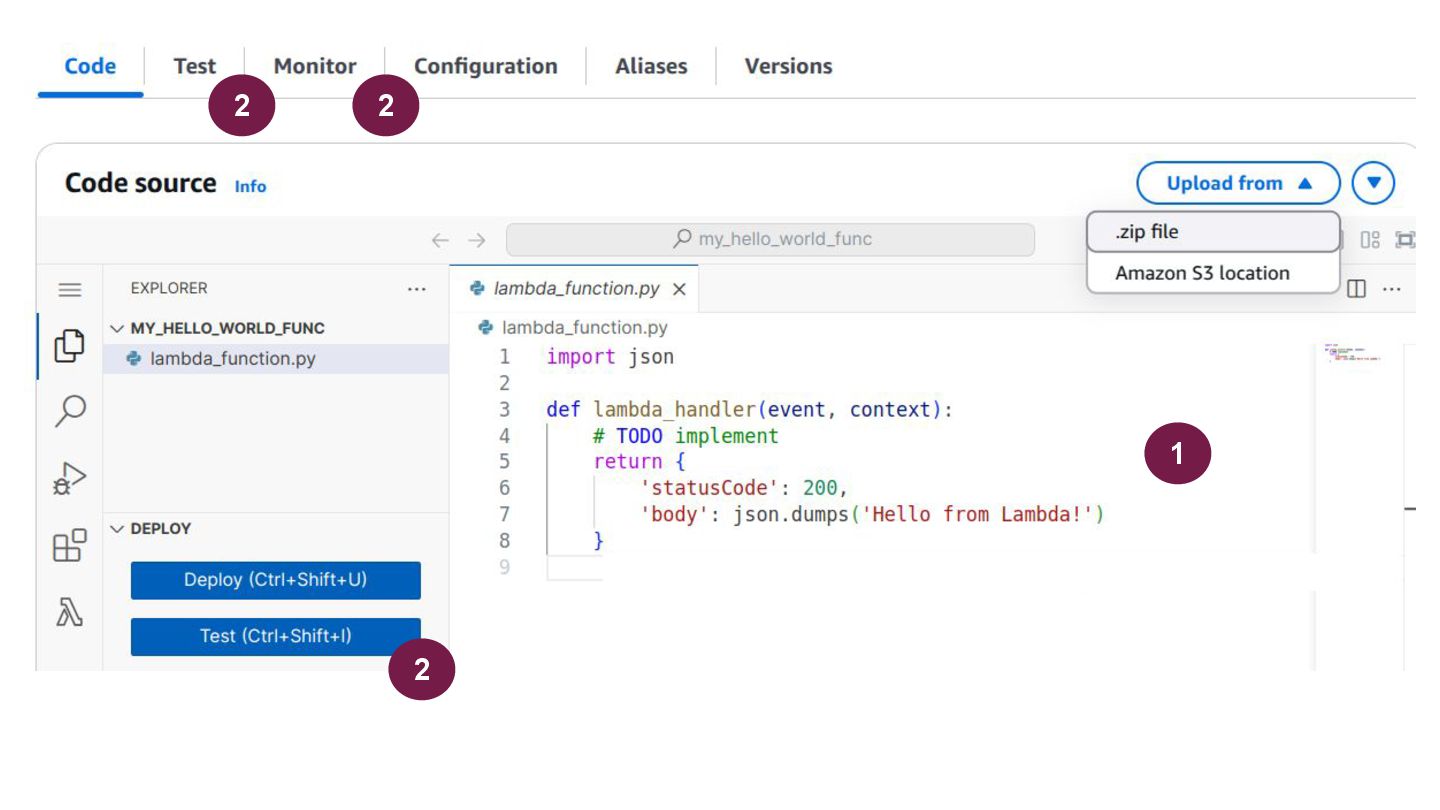
Task: Select the Amazon S3 location option
Action: (1213, 273)
